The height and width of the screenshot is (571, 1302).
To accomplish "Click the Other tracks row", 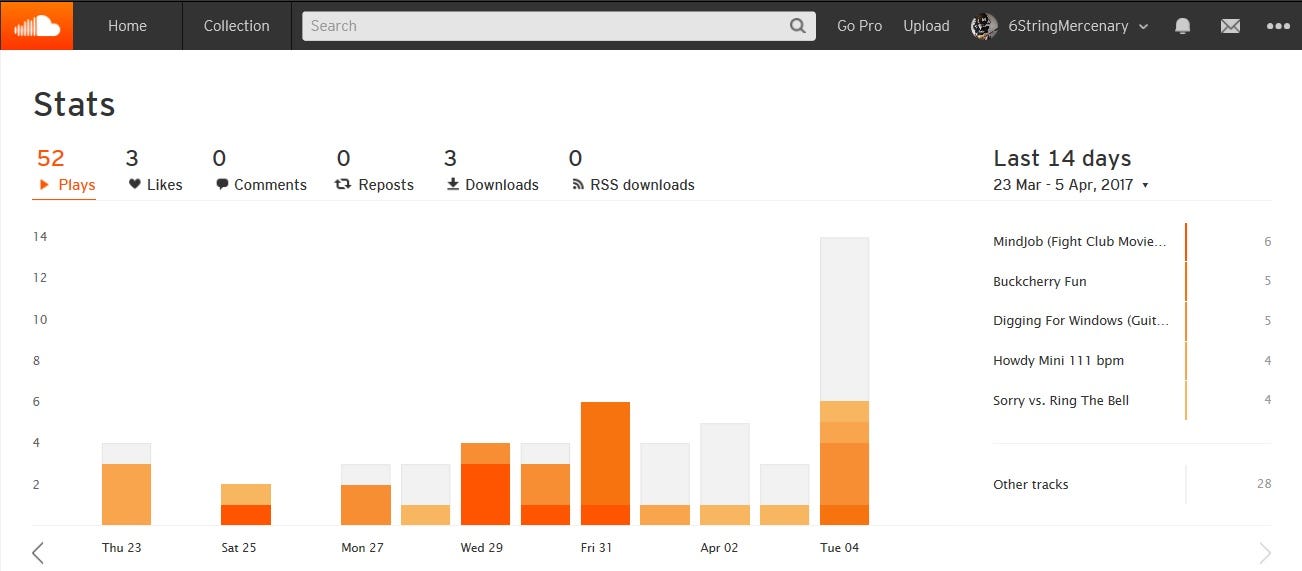I will point(1132,484).
